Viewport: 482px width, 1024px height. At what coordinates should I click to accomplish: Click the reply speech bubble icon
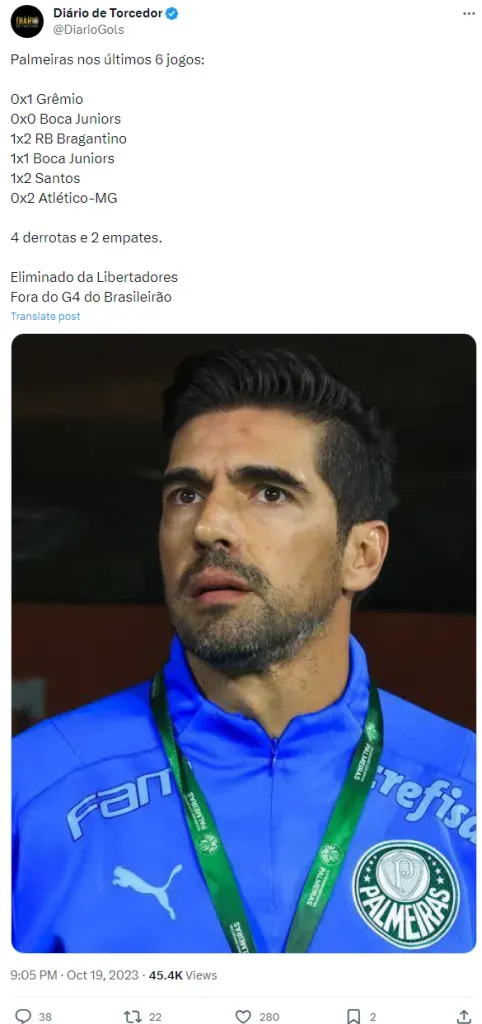pos(24,1016)
